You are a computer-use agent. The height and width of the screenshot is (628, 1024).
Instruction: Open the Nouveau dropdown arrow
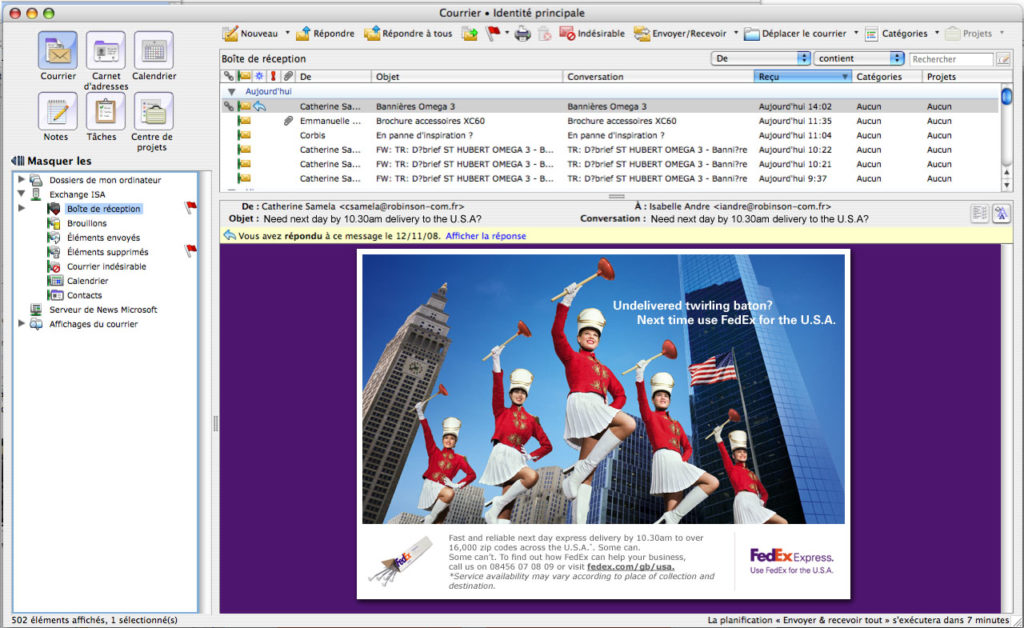287,33
